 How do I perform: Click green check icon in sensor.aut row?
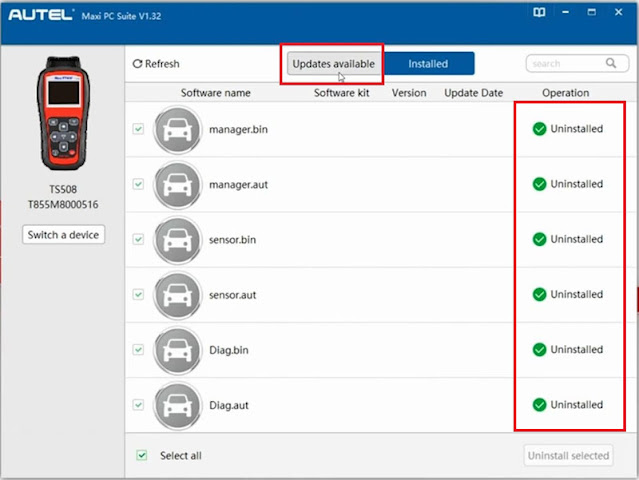click(x=539, y=294)
